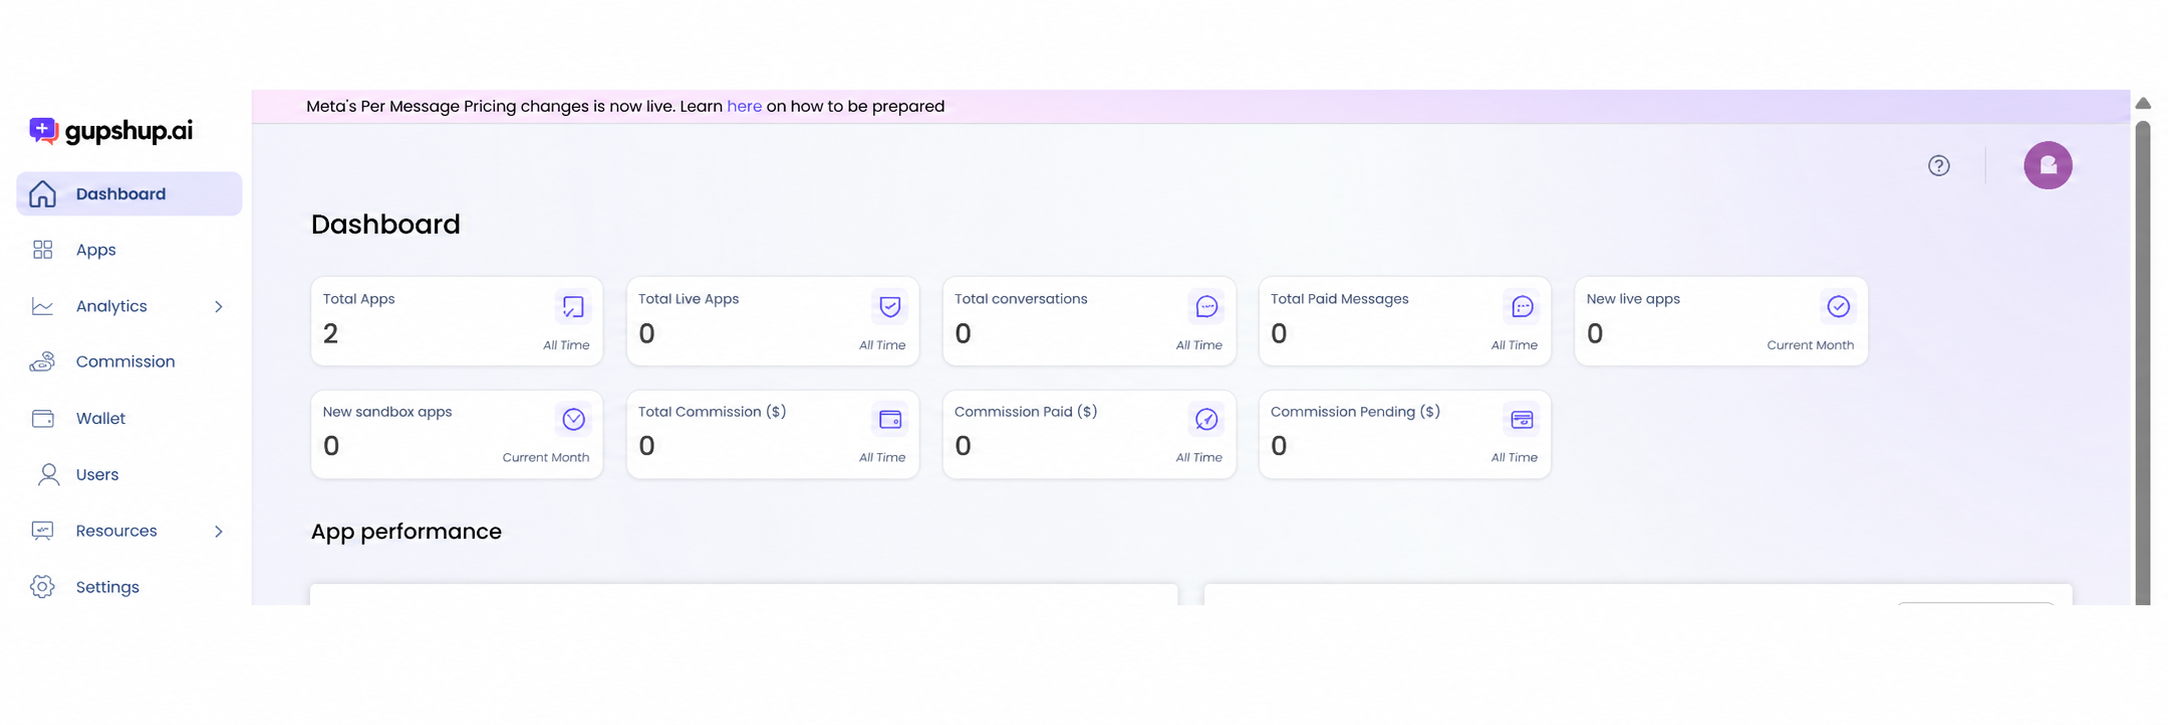
Task: Click the "App performance" heading
Action: tap(406, 531)
